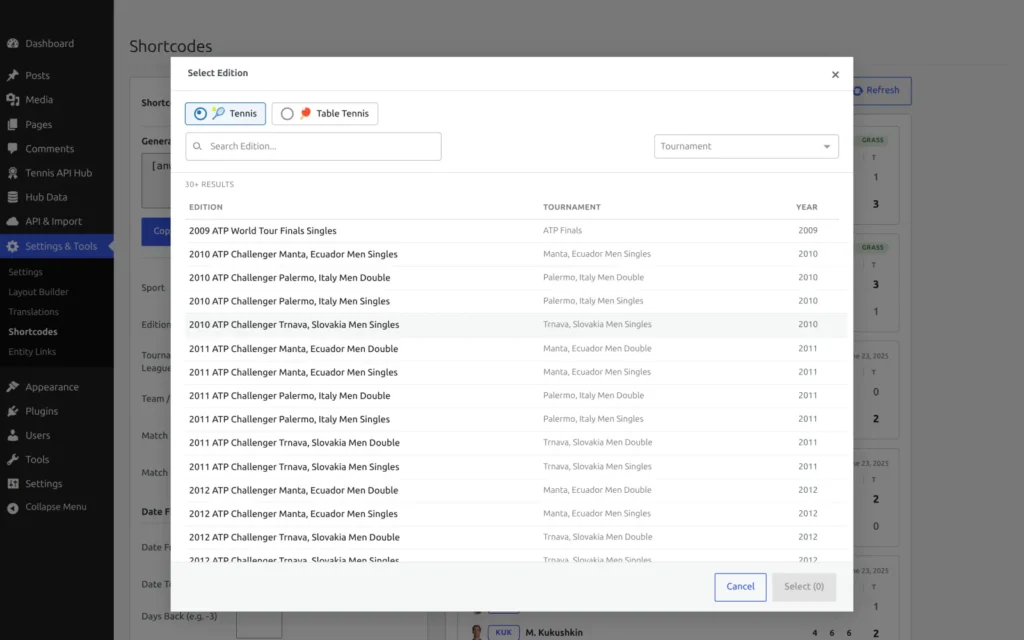Click the Refresh button behind dialog
The width and height of the screenshot is (1024, 640).
882,90
